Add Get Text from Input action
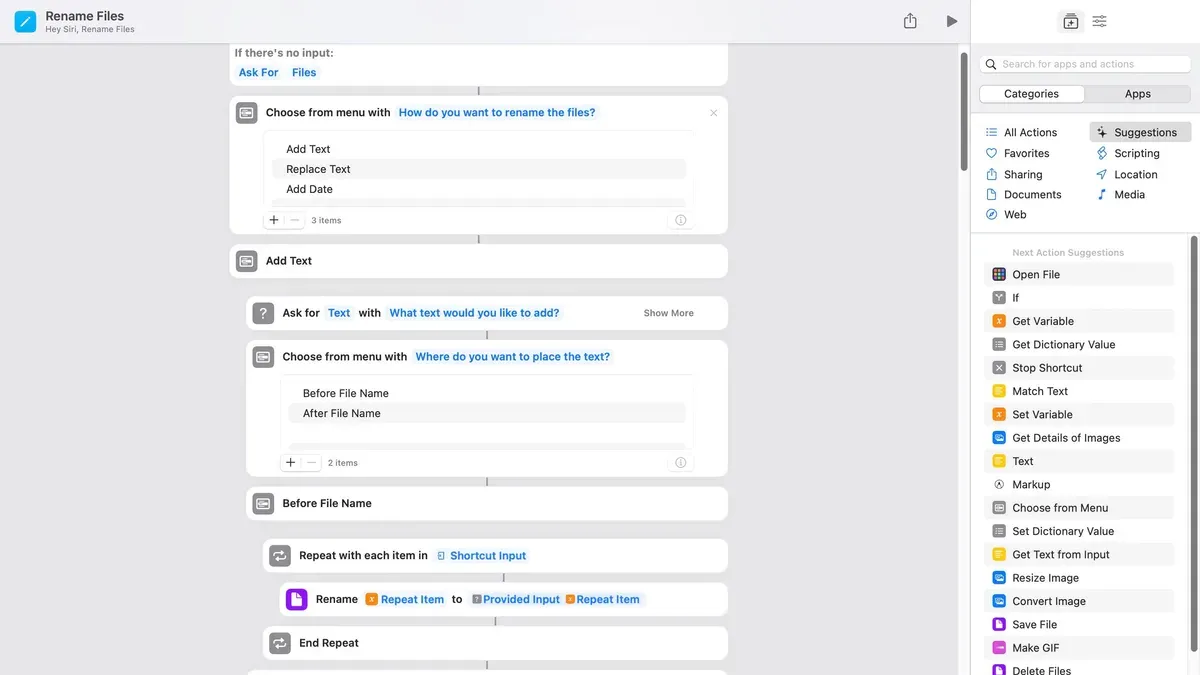The image size is (1200, 675). [x=1079, y=554]
